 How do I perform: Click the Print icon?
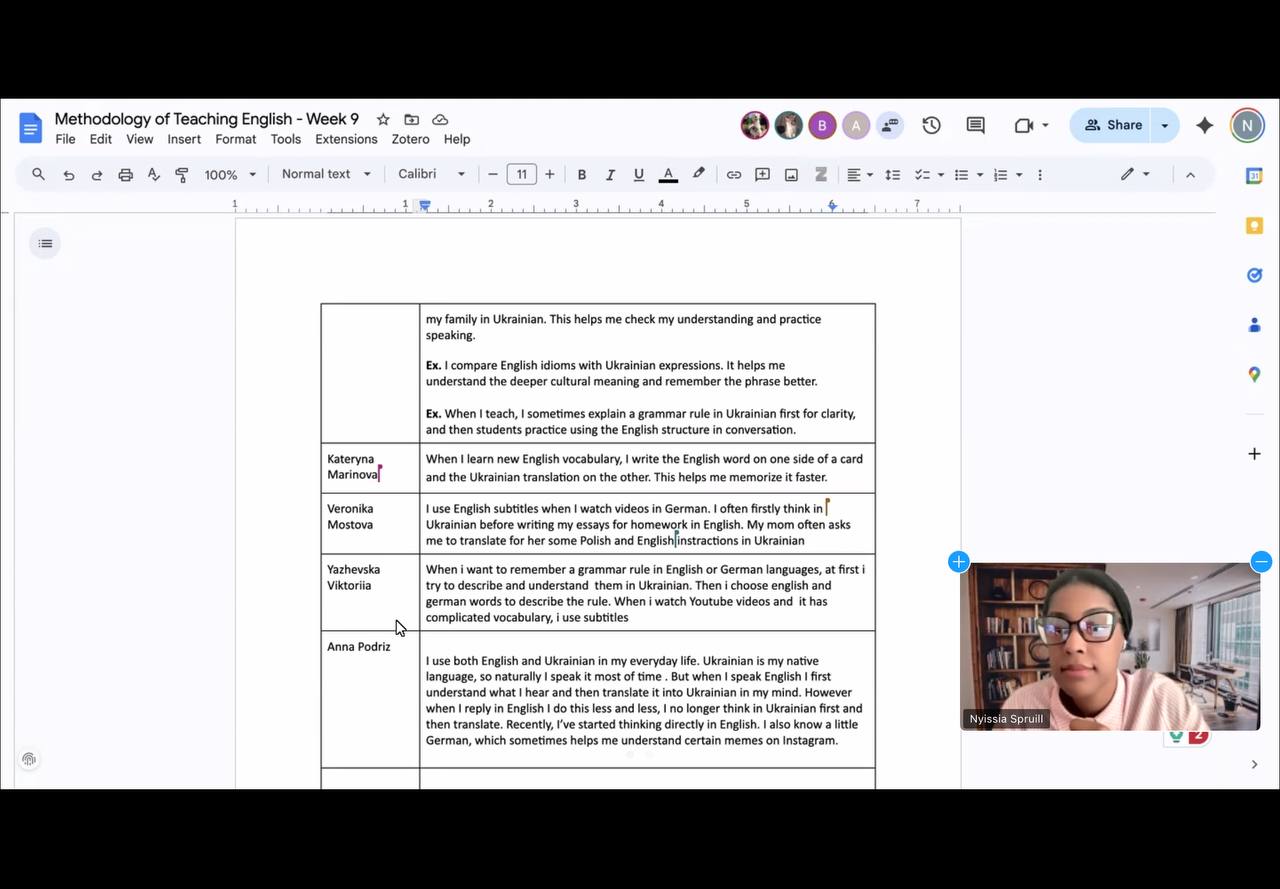[125, 175]
